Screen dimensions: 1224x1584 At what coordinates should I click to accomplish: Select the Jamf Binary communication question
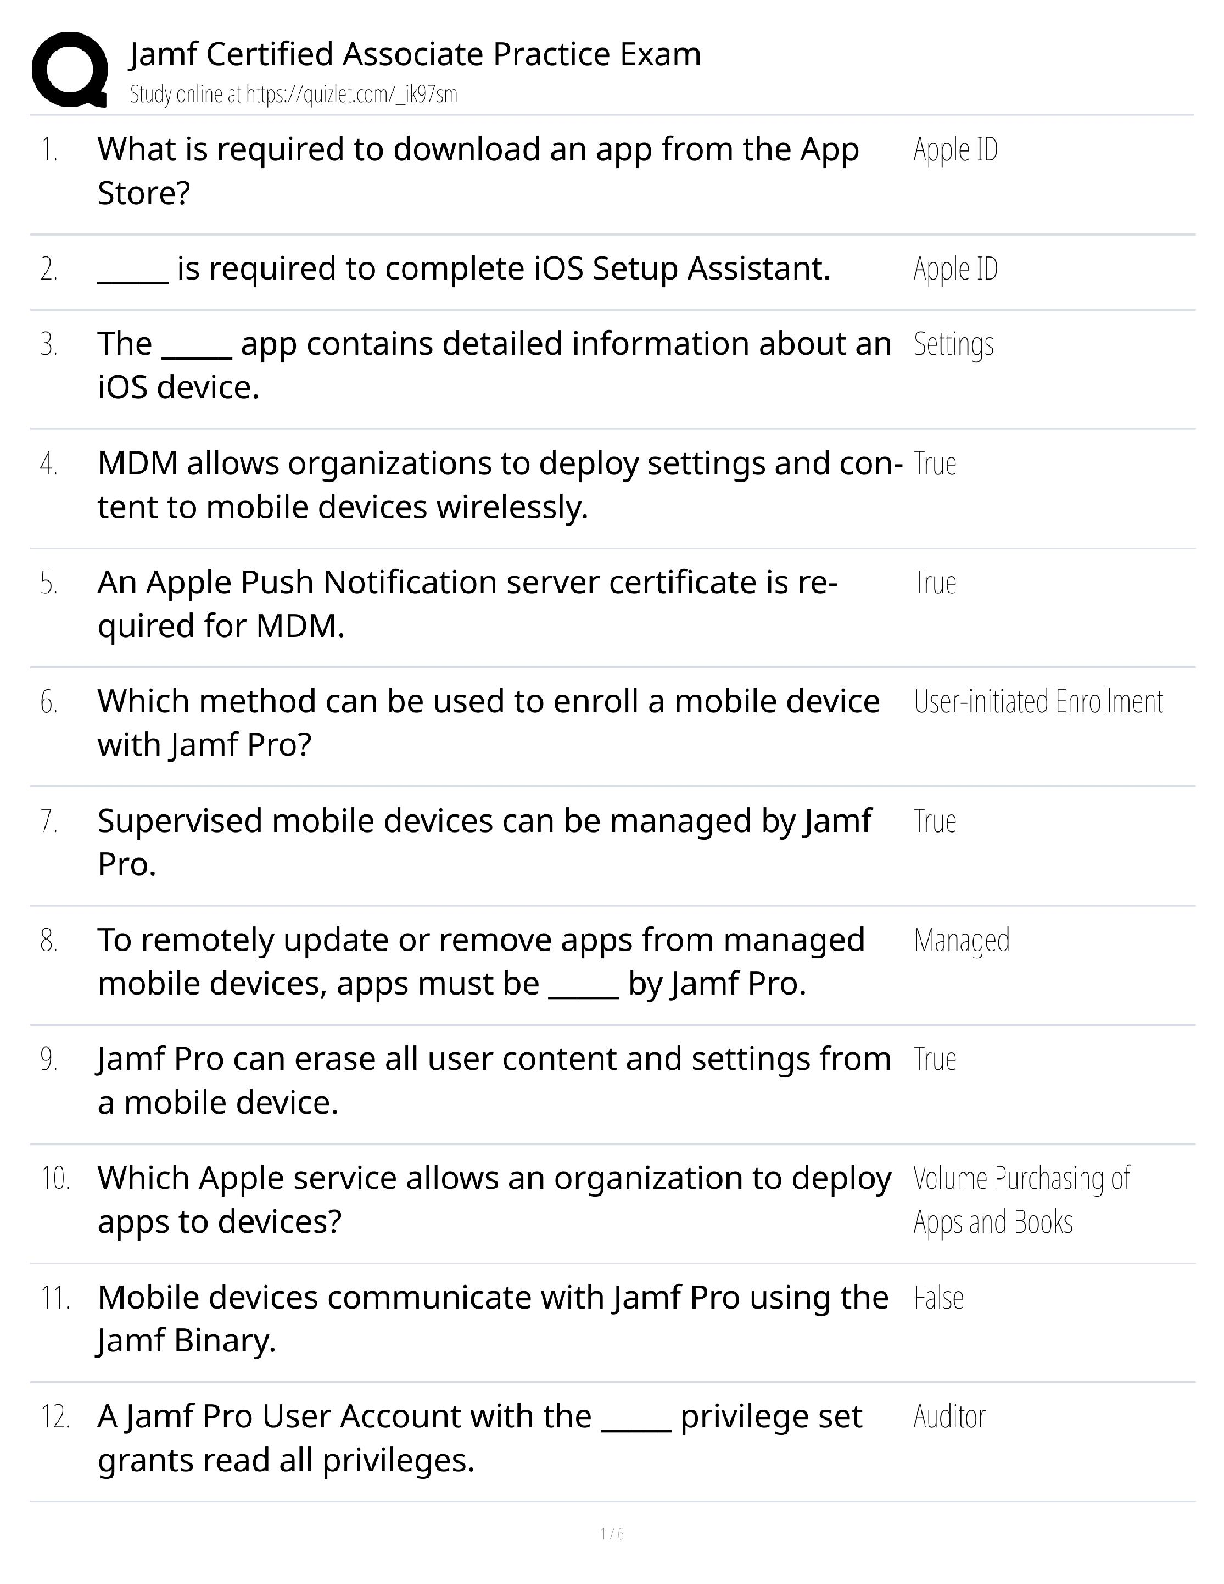pos(492,1318)
